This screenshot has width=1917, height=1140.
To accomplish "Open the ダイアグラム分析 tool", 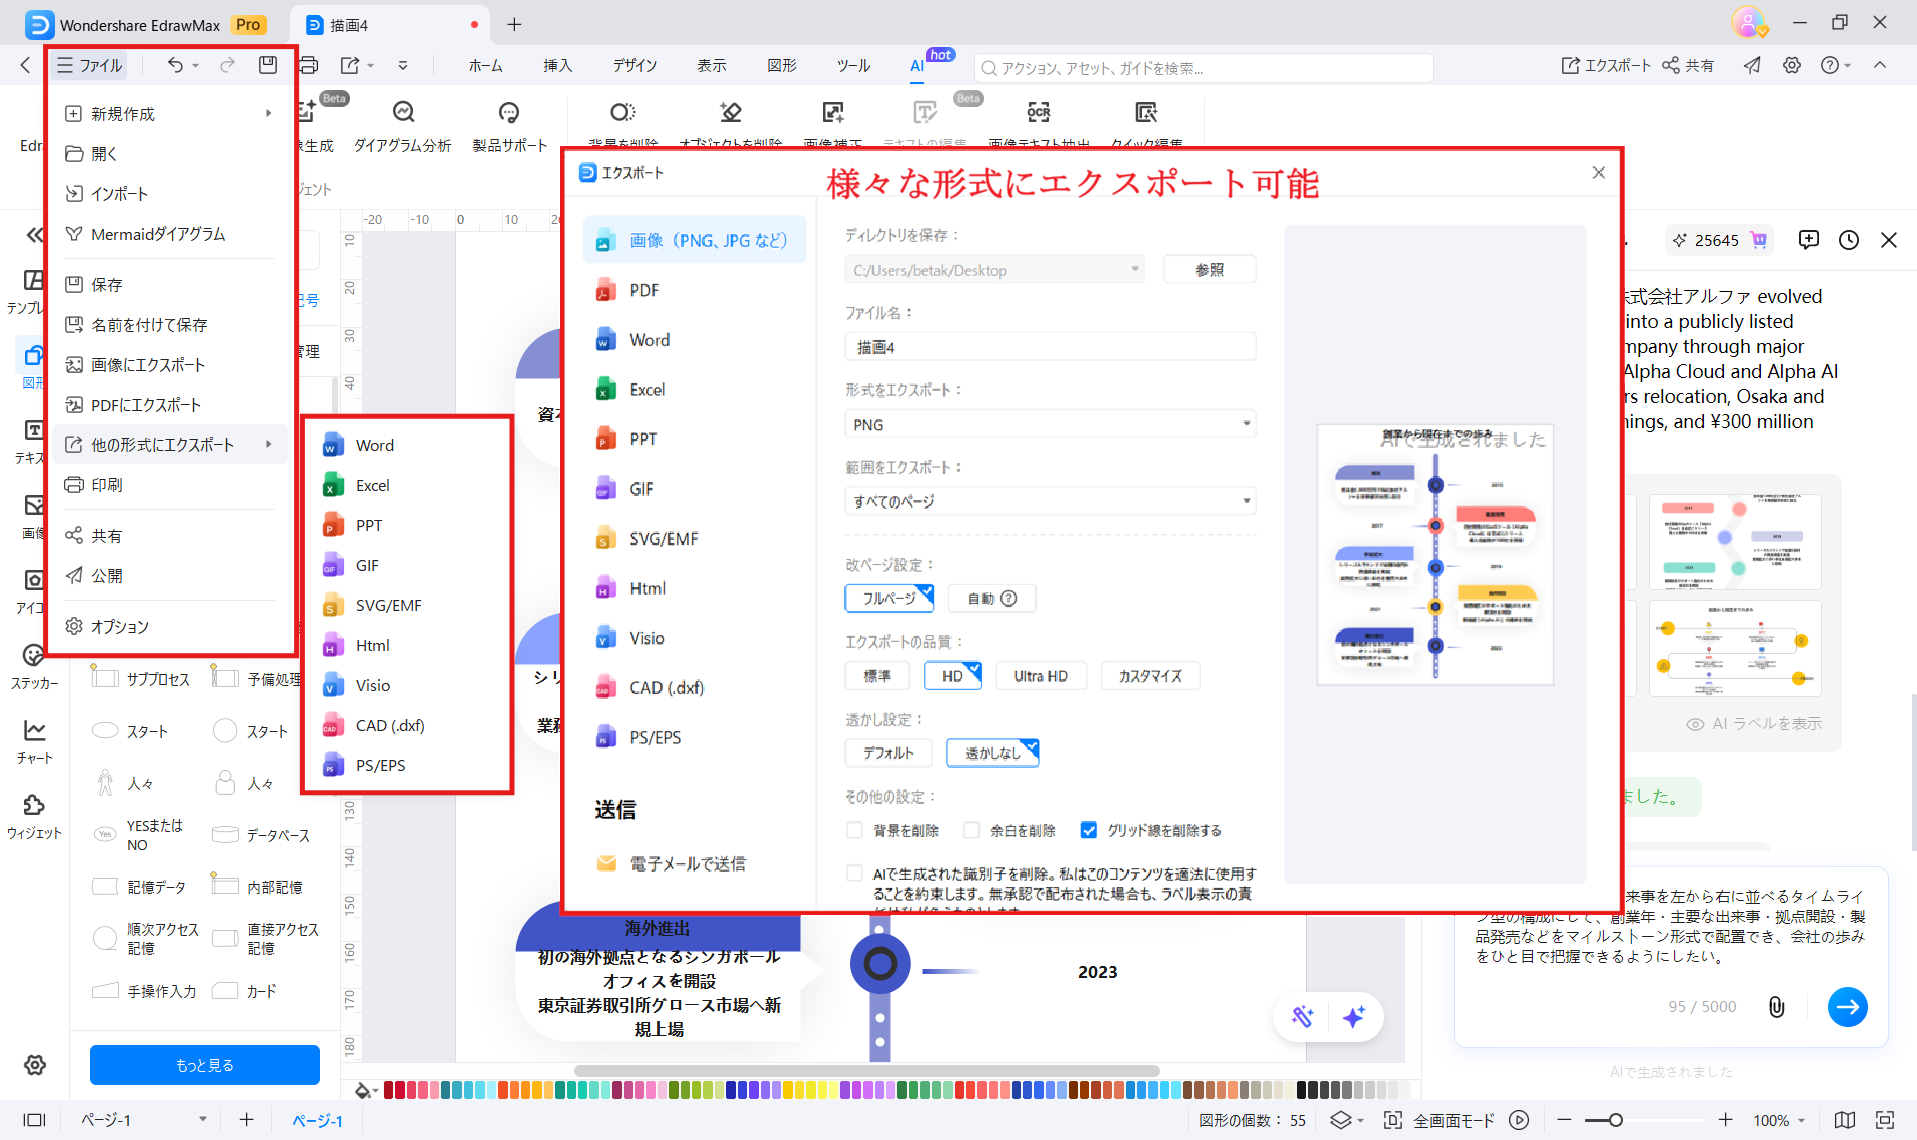I will coord(403,127).
